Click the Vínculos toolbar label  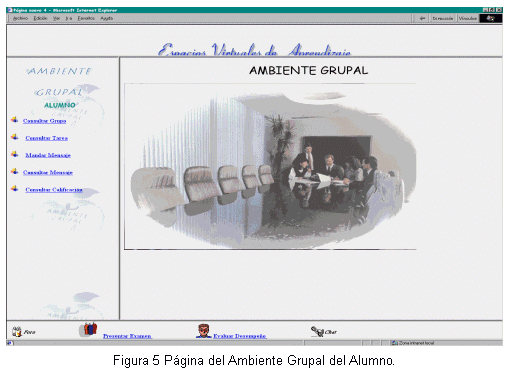coord(468,18)
